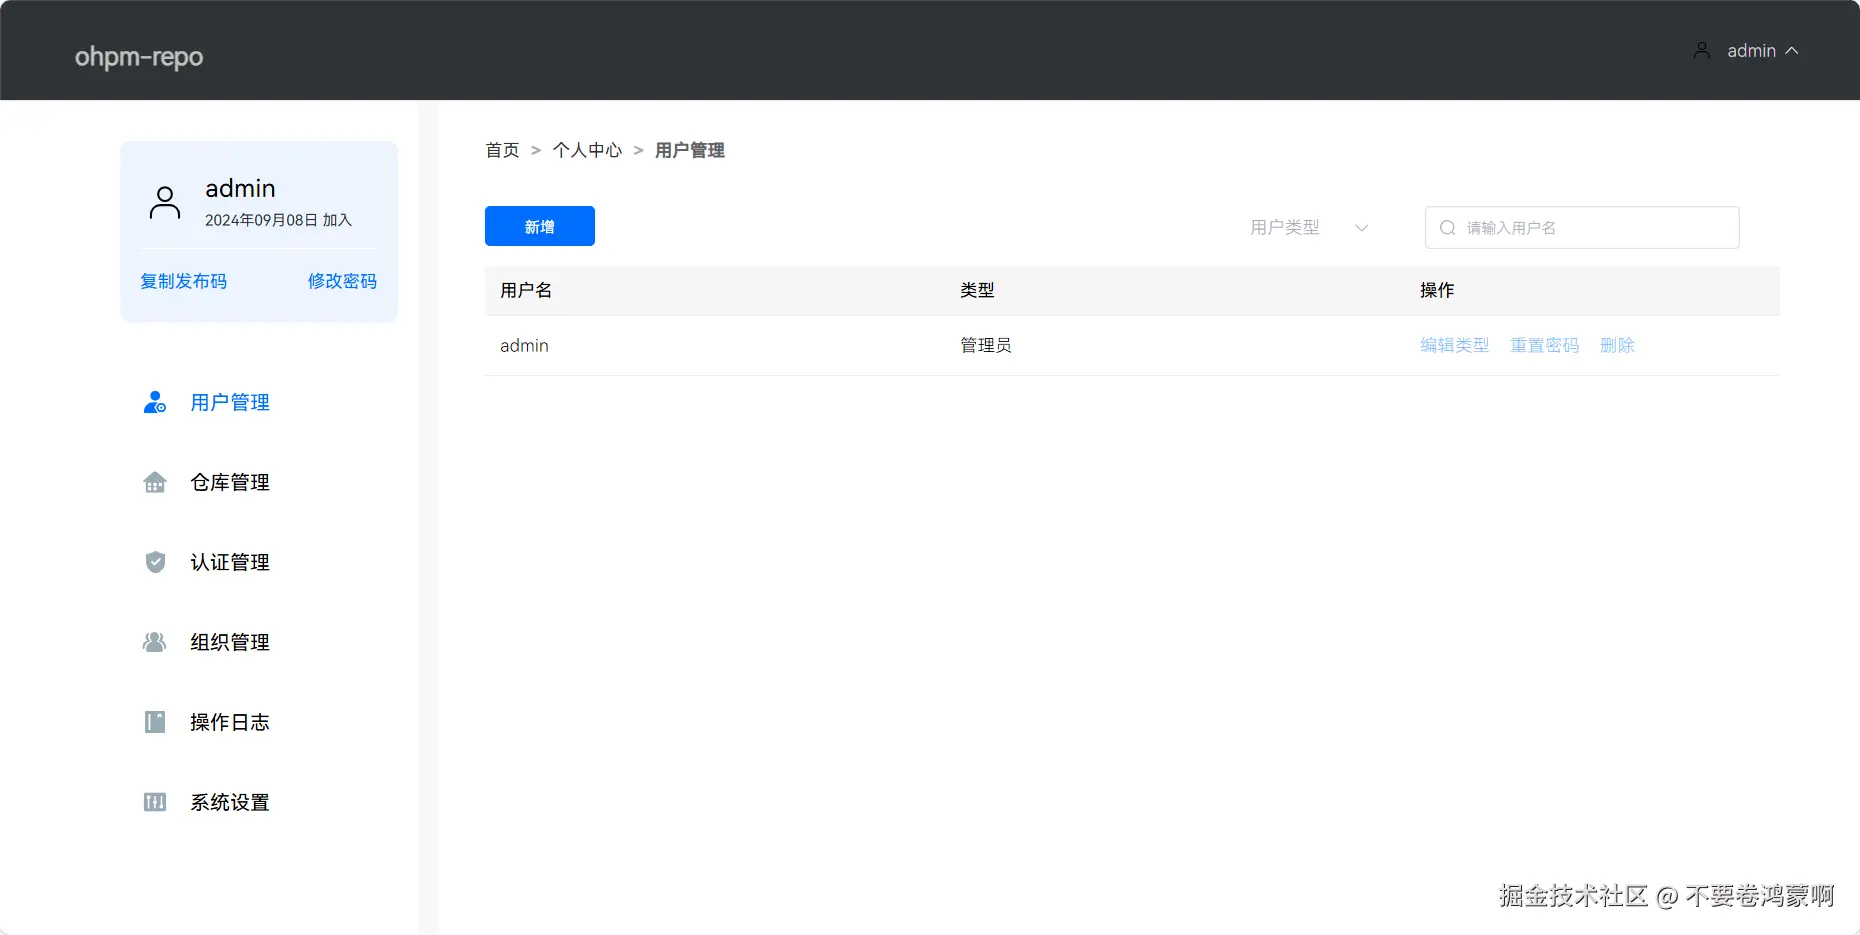The width and height of the screenshot is (1860, 935).
Task: Open 系统设置 in the sidebar
Action: pos(230,802)
